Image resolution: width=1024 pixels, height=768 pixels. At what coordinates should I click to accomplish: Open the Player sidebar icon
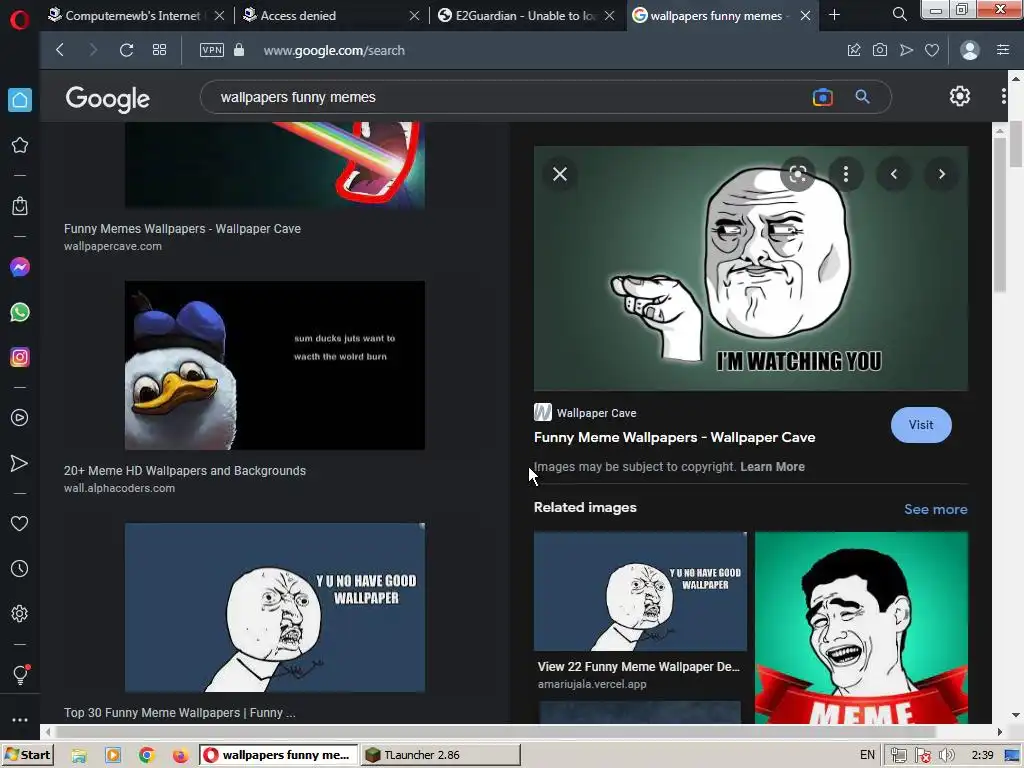pos(20,418)
